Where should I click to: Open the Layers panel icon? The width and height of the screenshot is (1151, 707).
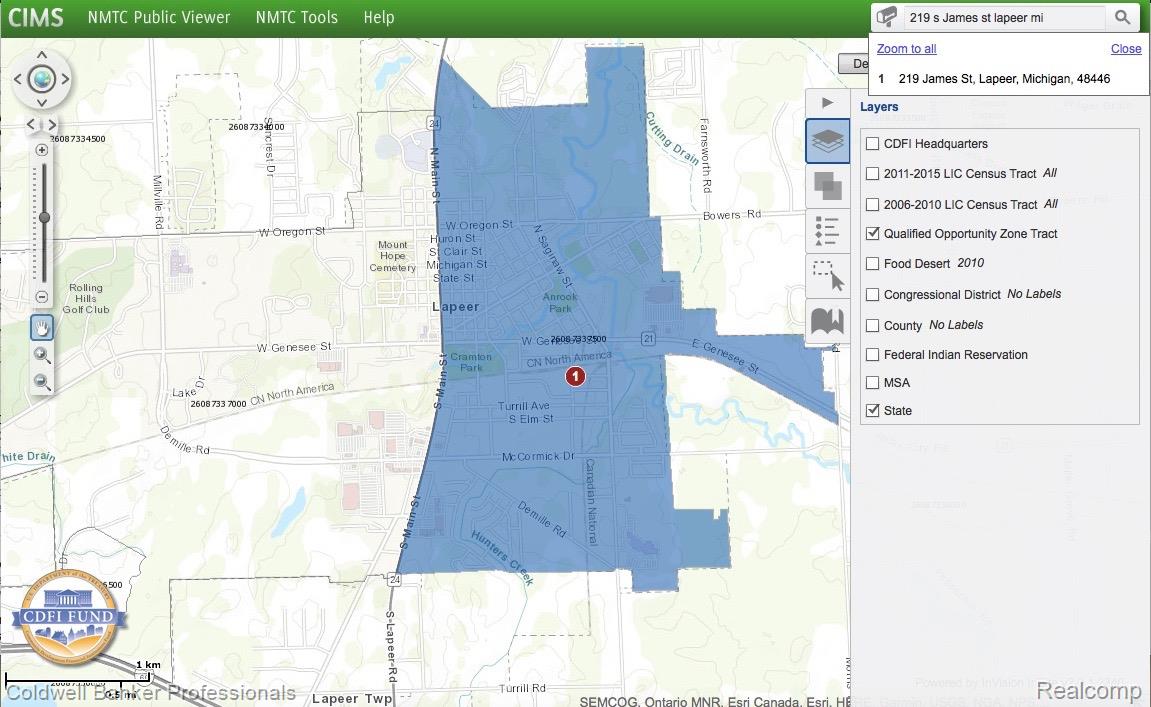pos(827,142)
